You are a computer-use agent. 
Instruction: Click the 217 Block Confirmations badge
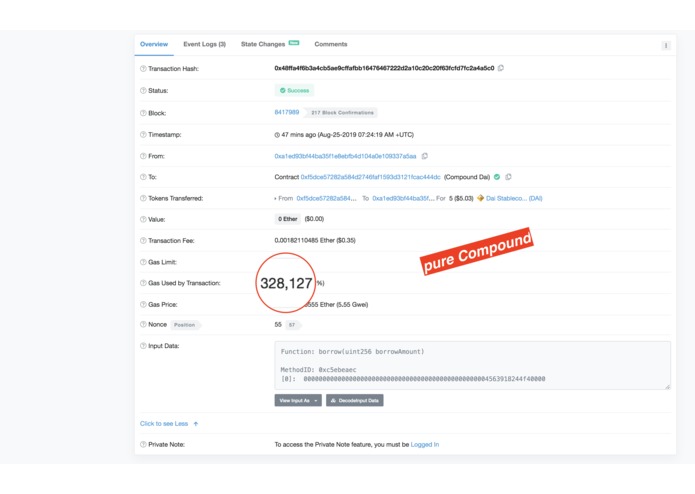click(x=342, y=113)
